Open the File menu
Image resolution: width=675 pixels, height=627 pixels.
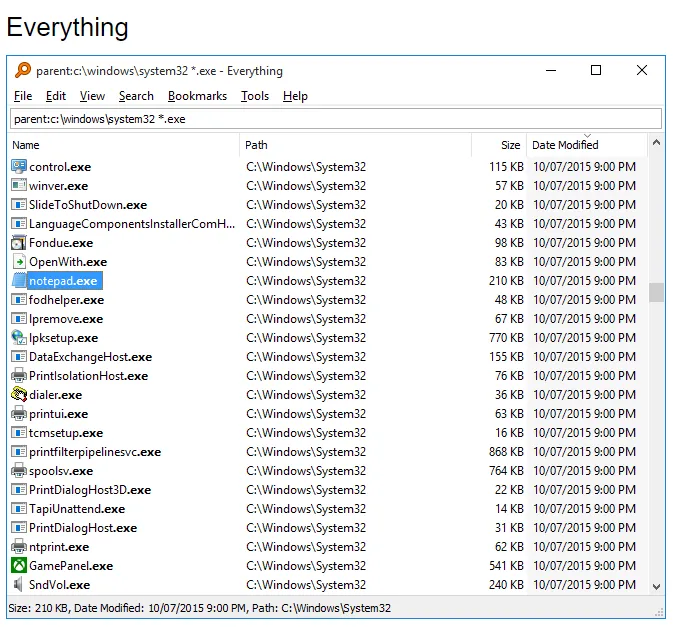(23, 96)
